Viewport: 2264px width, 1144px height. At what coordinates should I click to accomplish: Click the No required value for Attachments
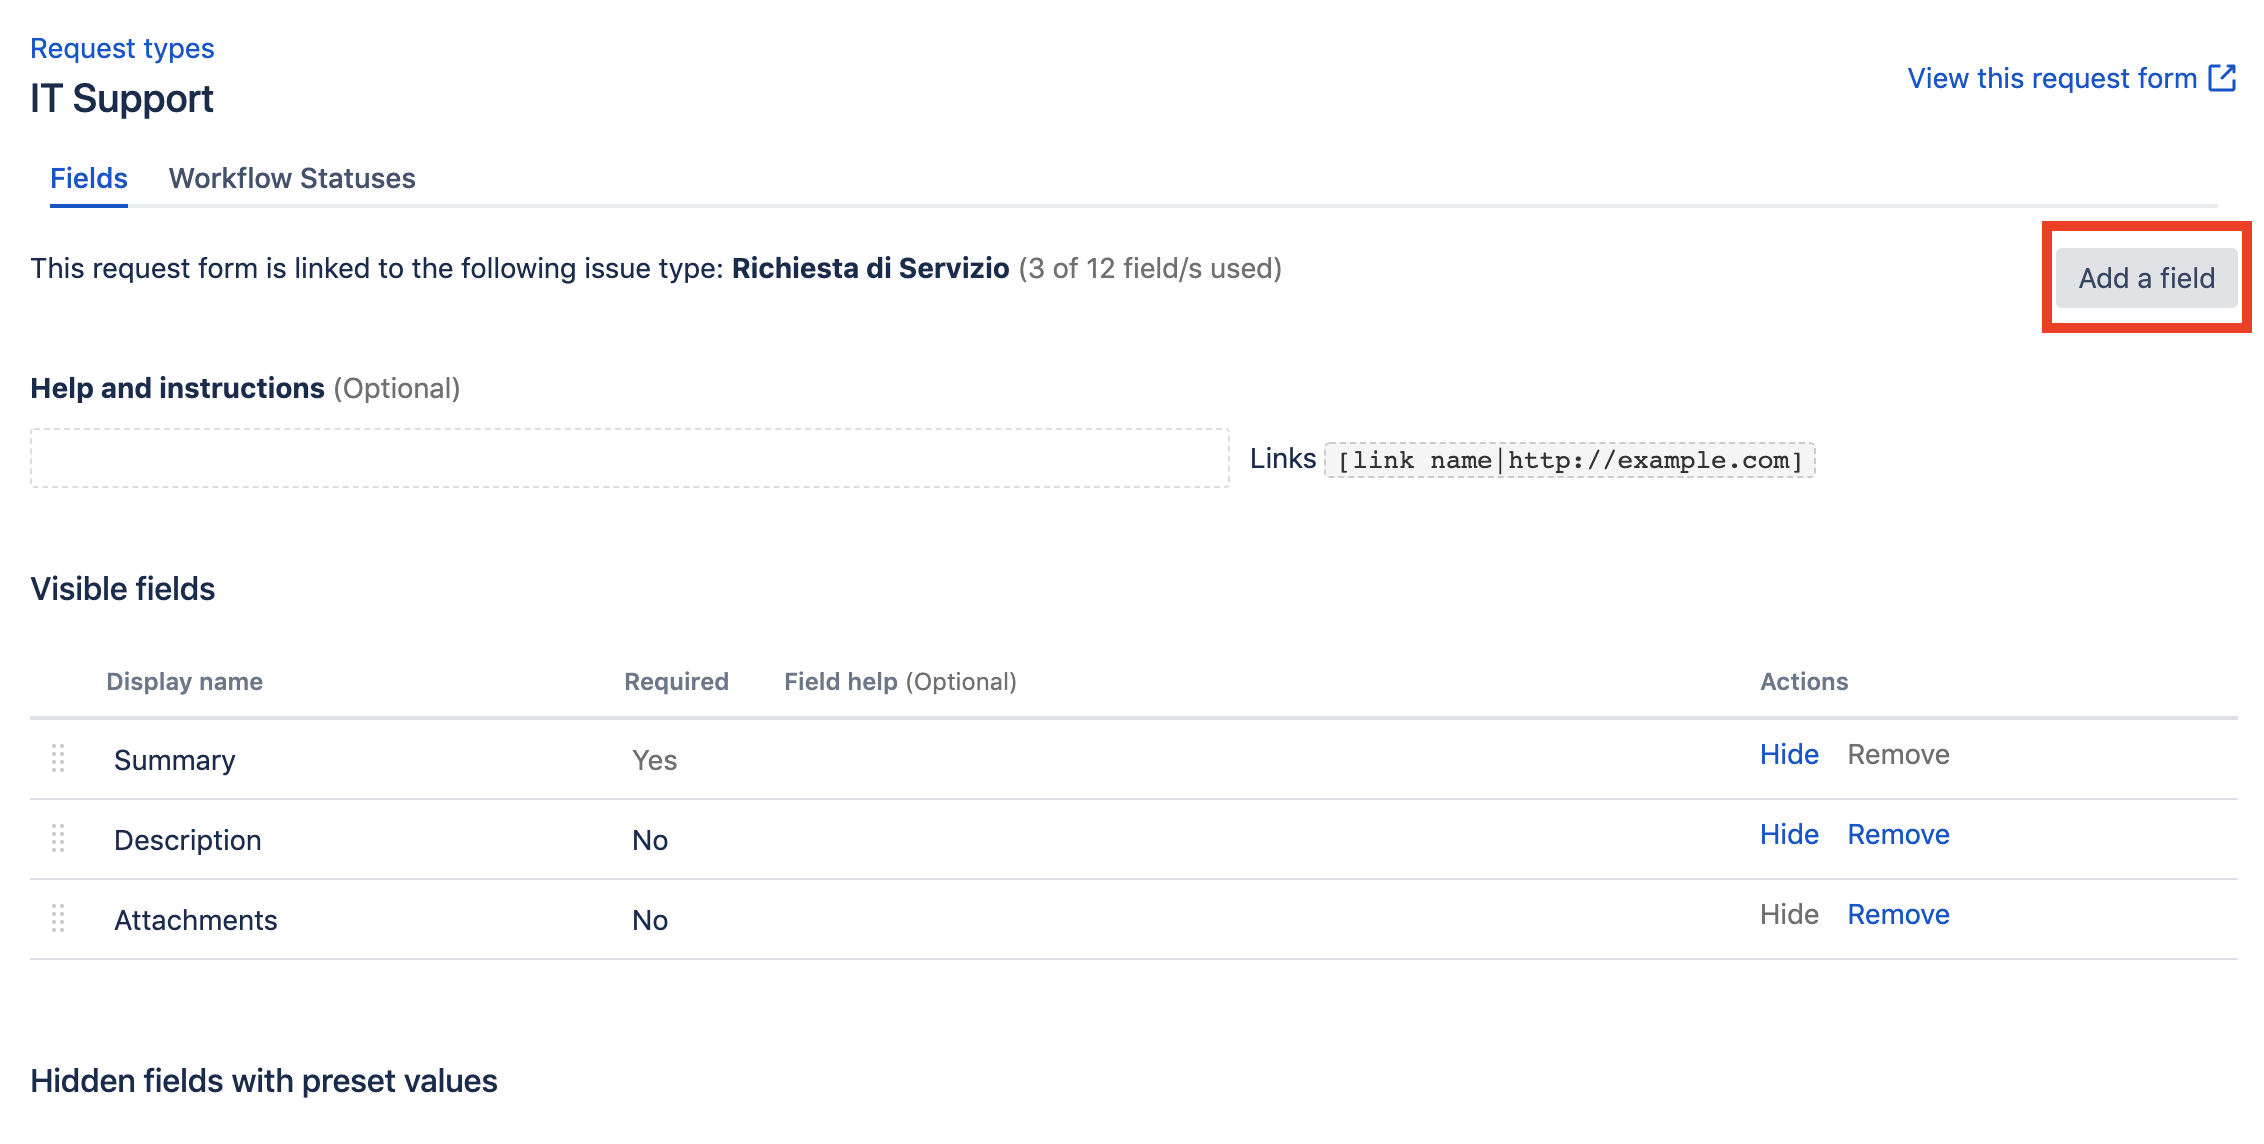[650, 920]
